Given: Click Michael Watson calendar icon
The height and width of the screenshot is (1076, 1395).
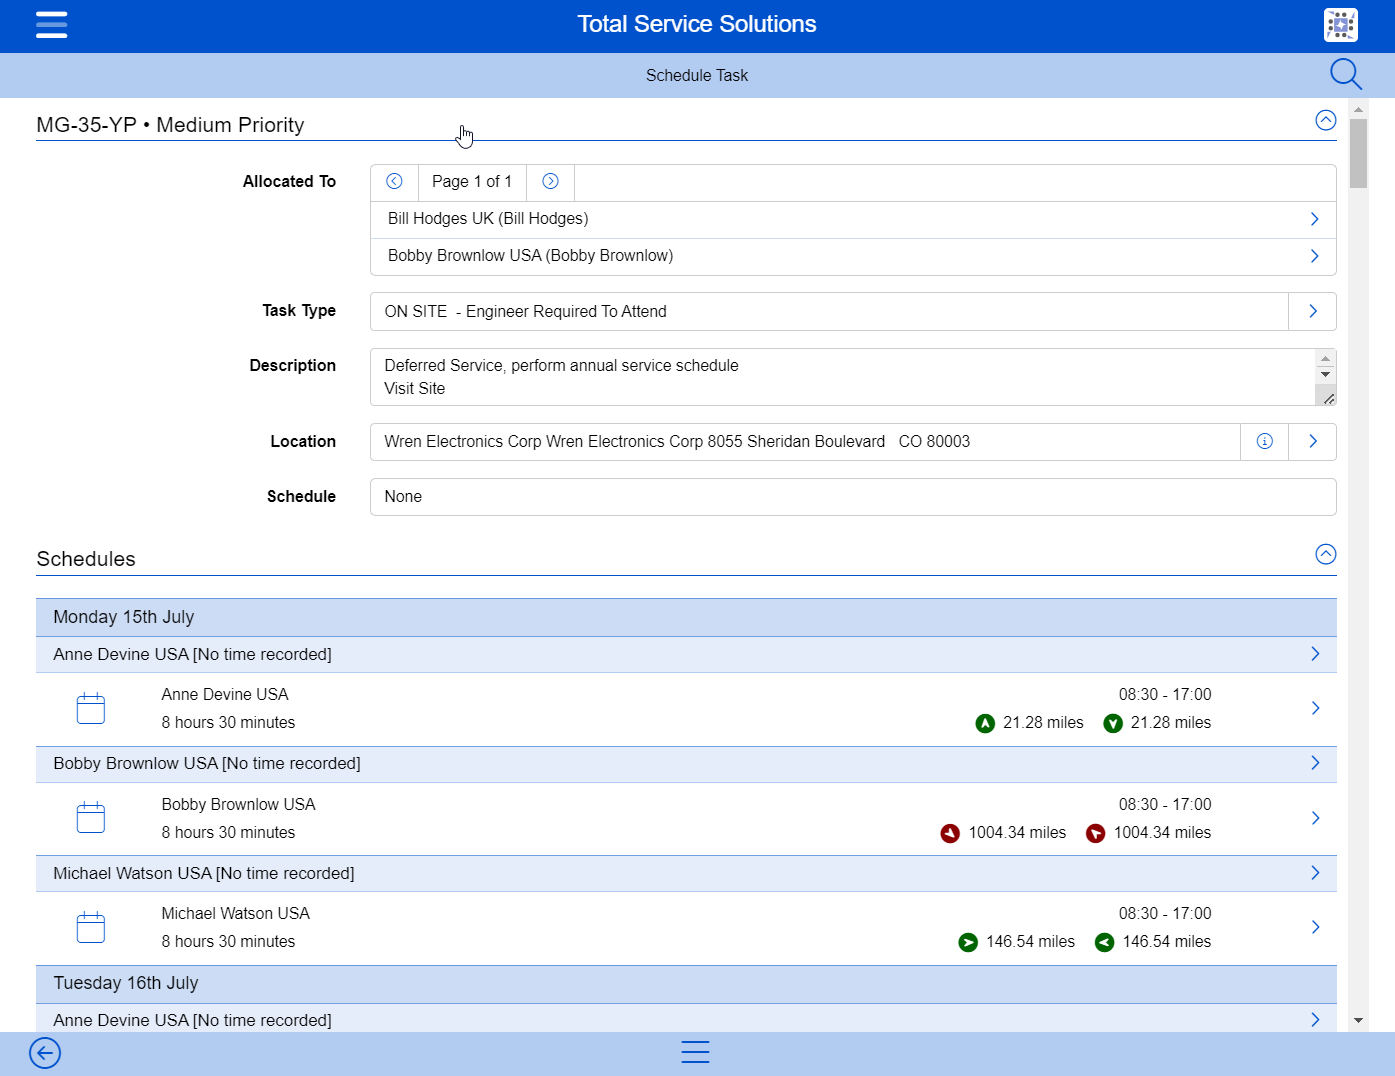Looking at the screenshot, I should tap(91, 927).
